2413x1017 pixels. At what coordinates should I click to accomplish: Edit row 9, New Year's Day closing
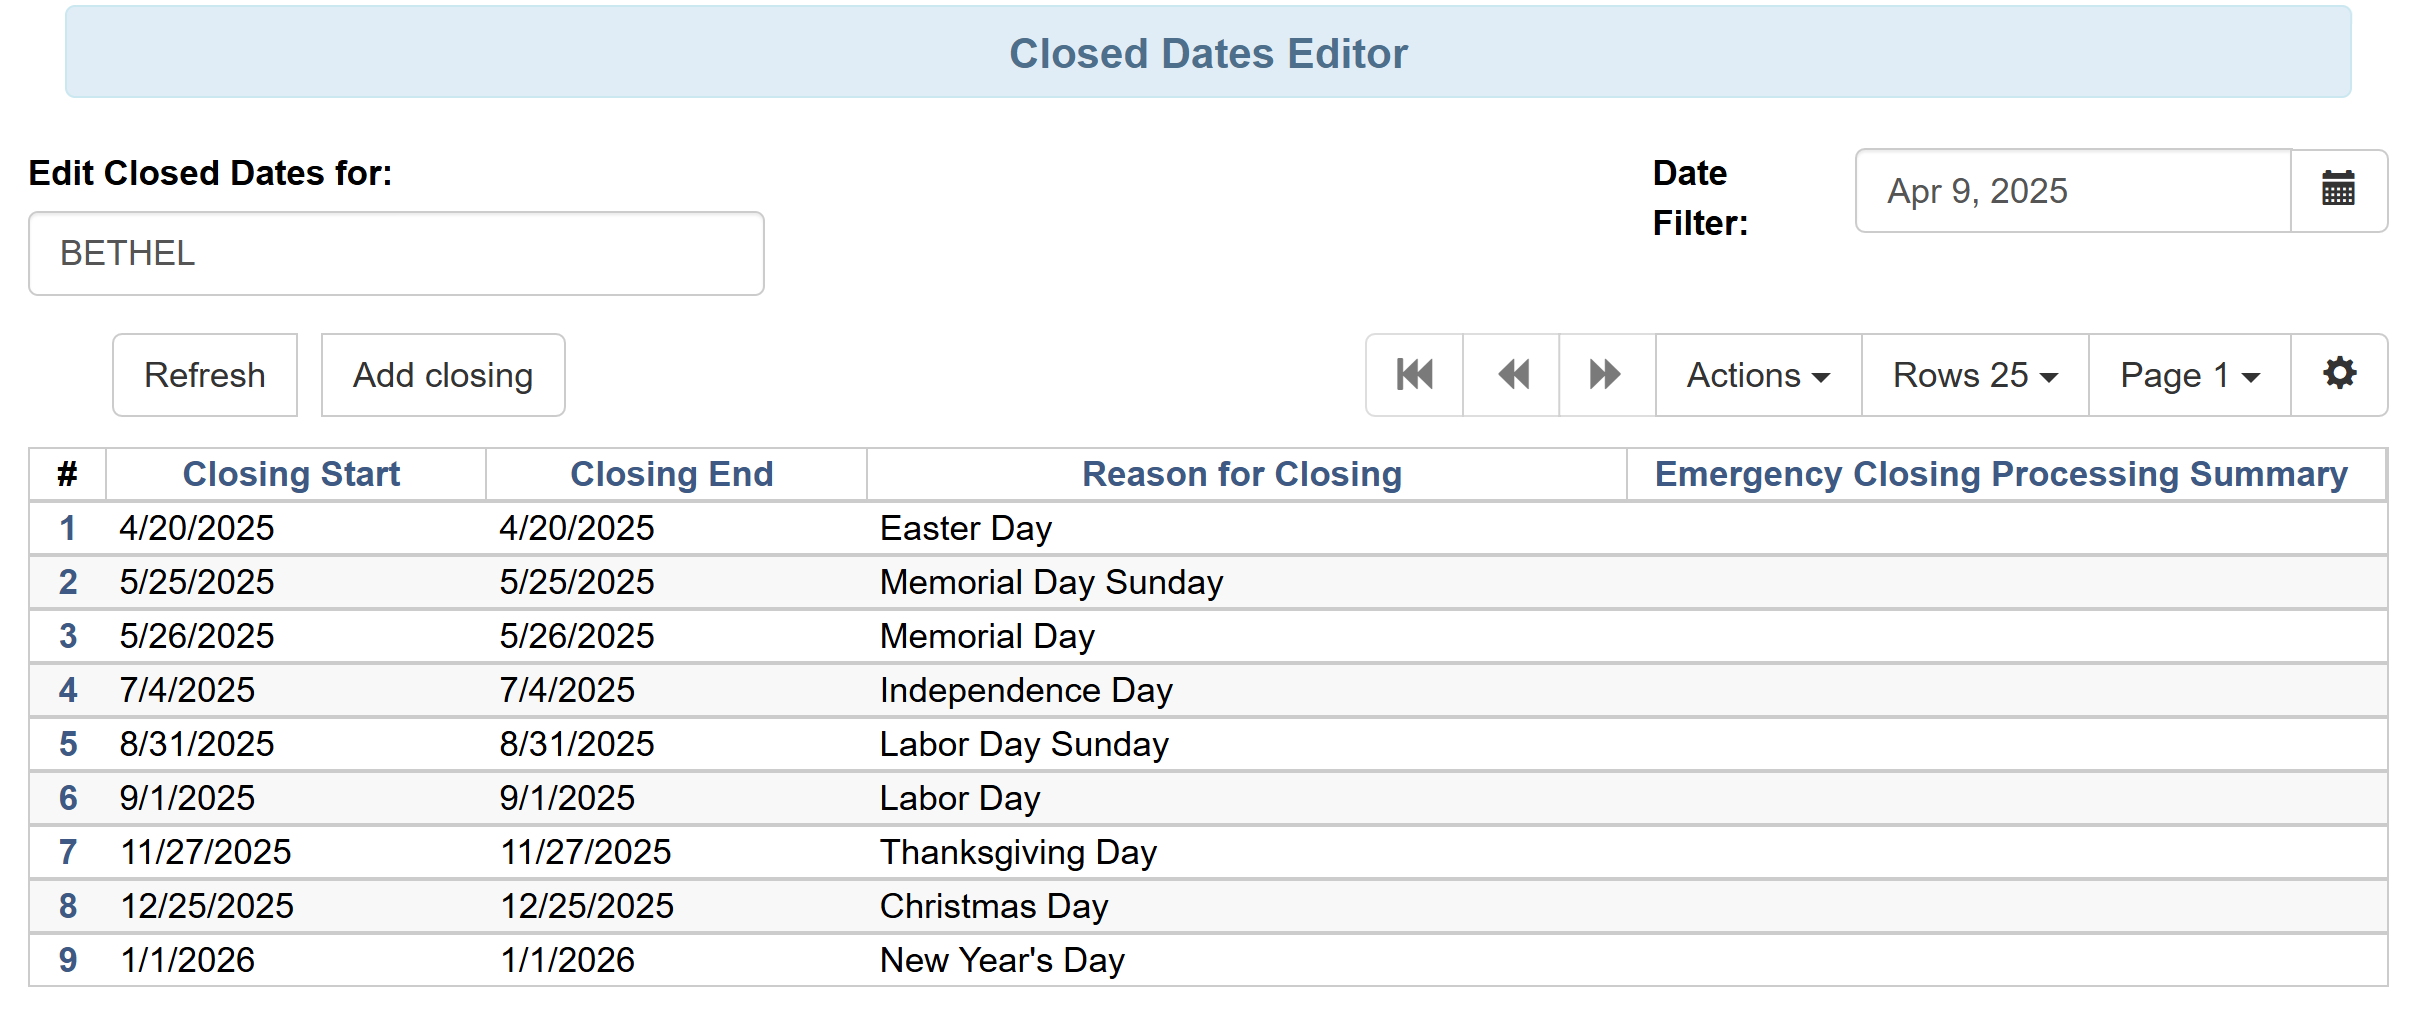pyautogui.click(x=66, y=959)
